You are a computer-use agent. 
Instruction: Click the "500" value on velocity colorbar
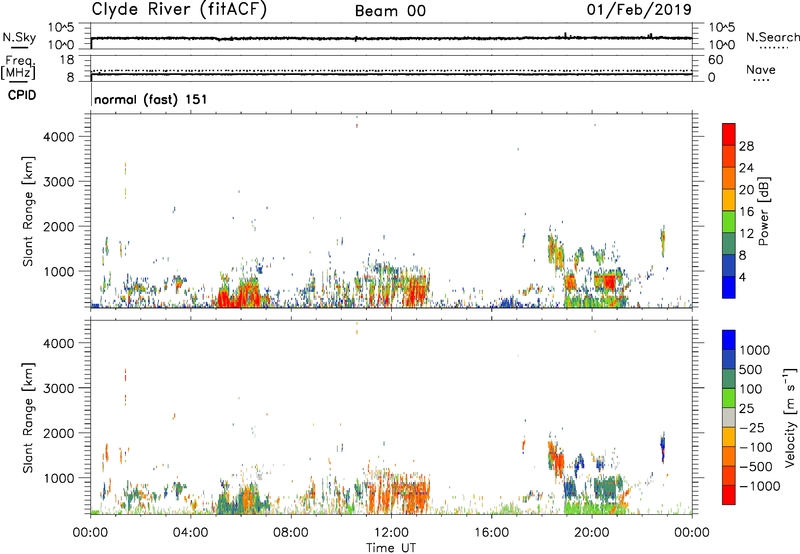753,369
